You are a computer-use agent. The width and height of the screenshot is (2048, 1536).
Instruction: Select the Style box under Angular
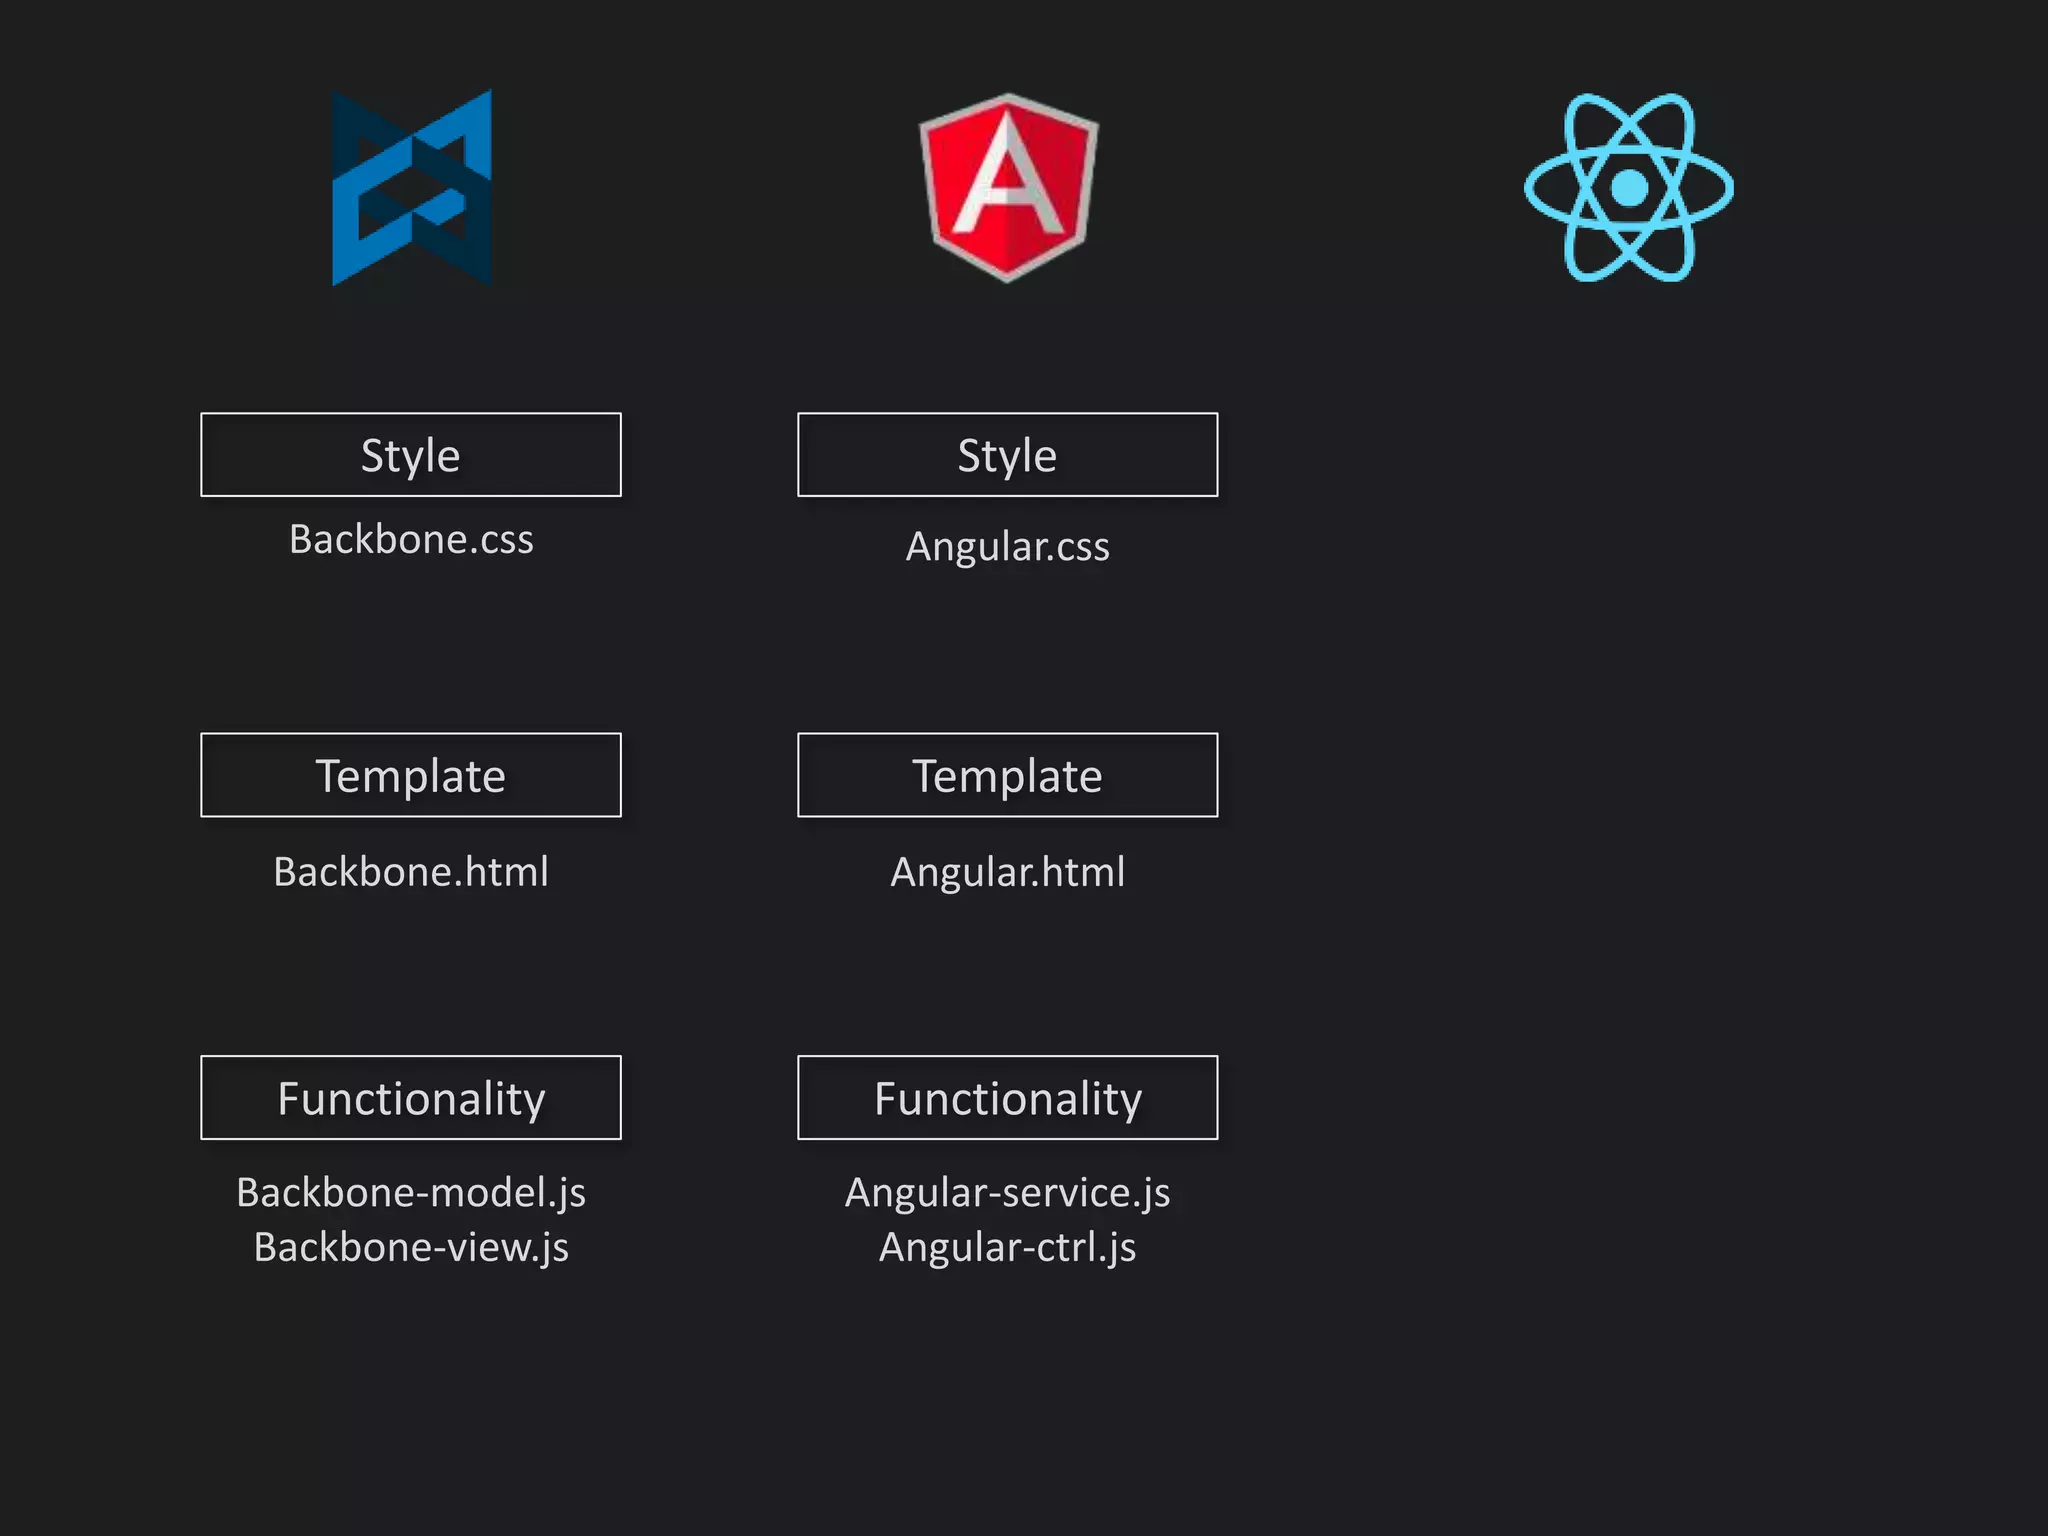click(x=1007, y=455)
